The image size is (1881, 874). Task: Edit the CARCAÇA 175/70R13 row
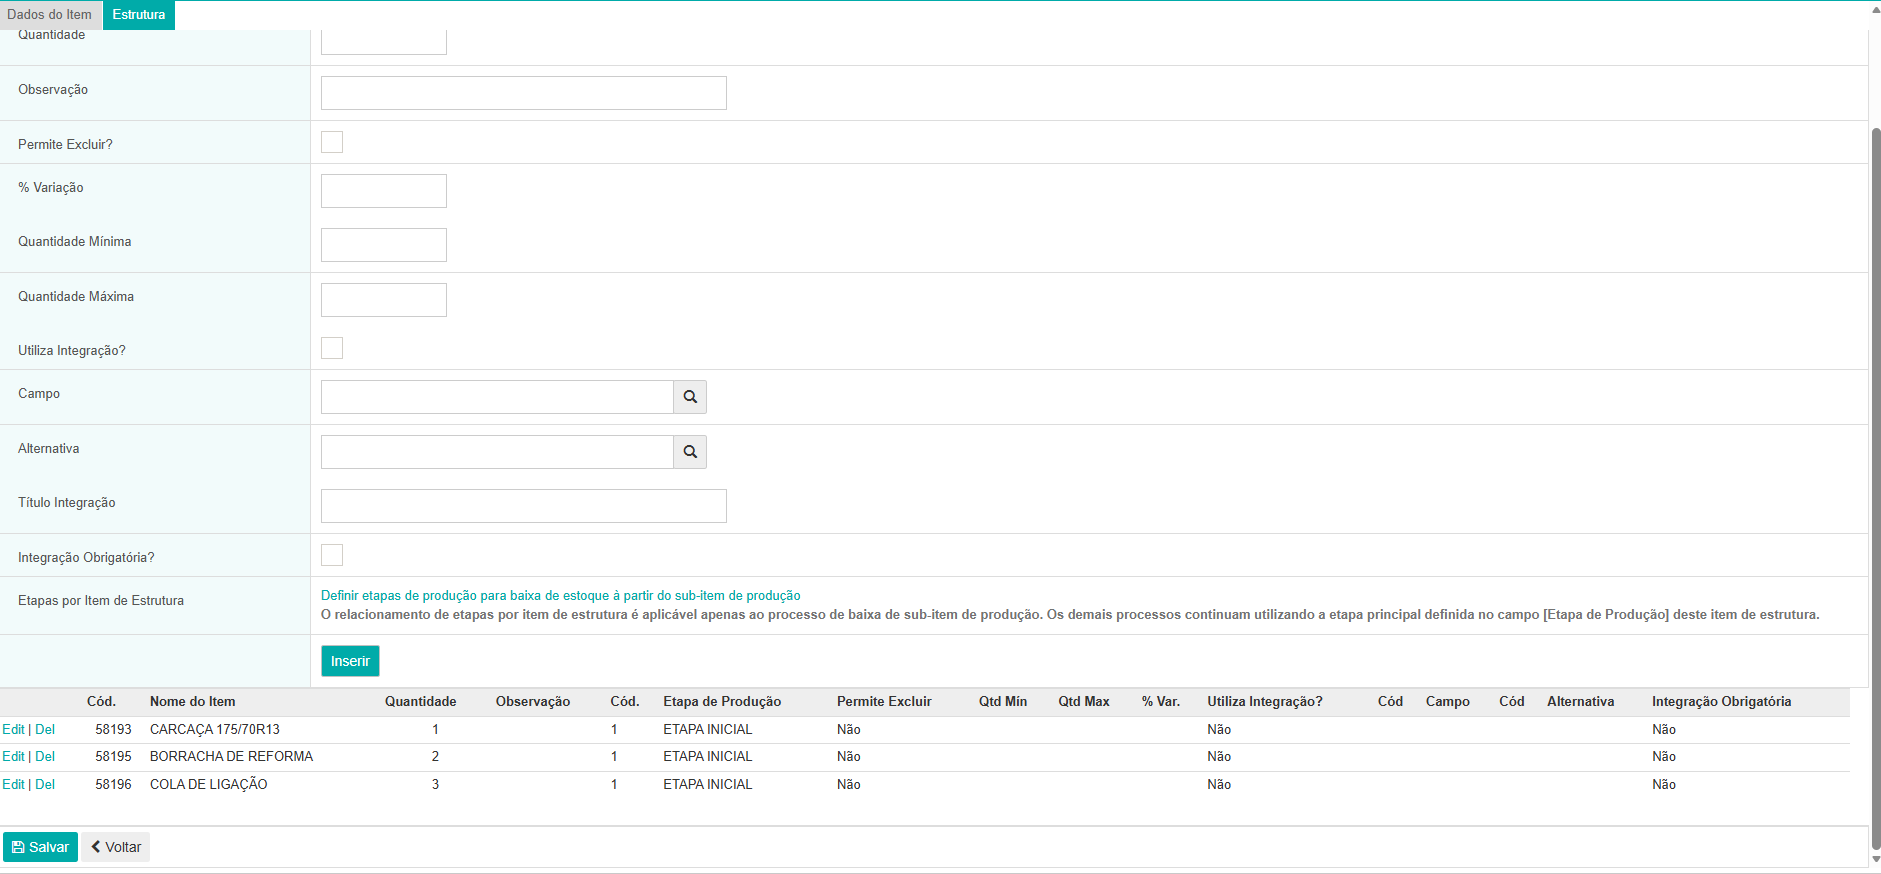coord(13,730)
